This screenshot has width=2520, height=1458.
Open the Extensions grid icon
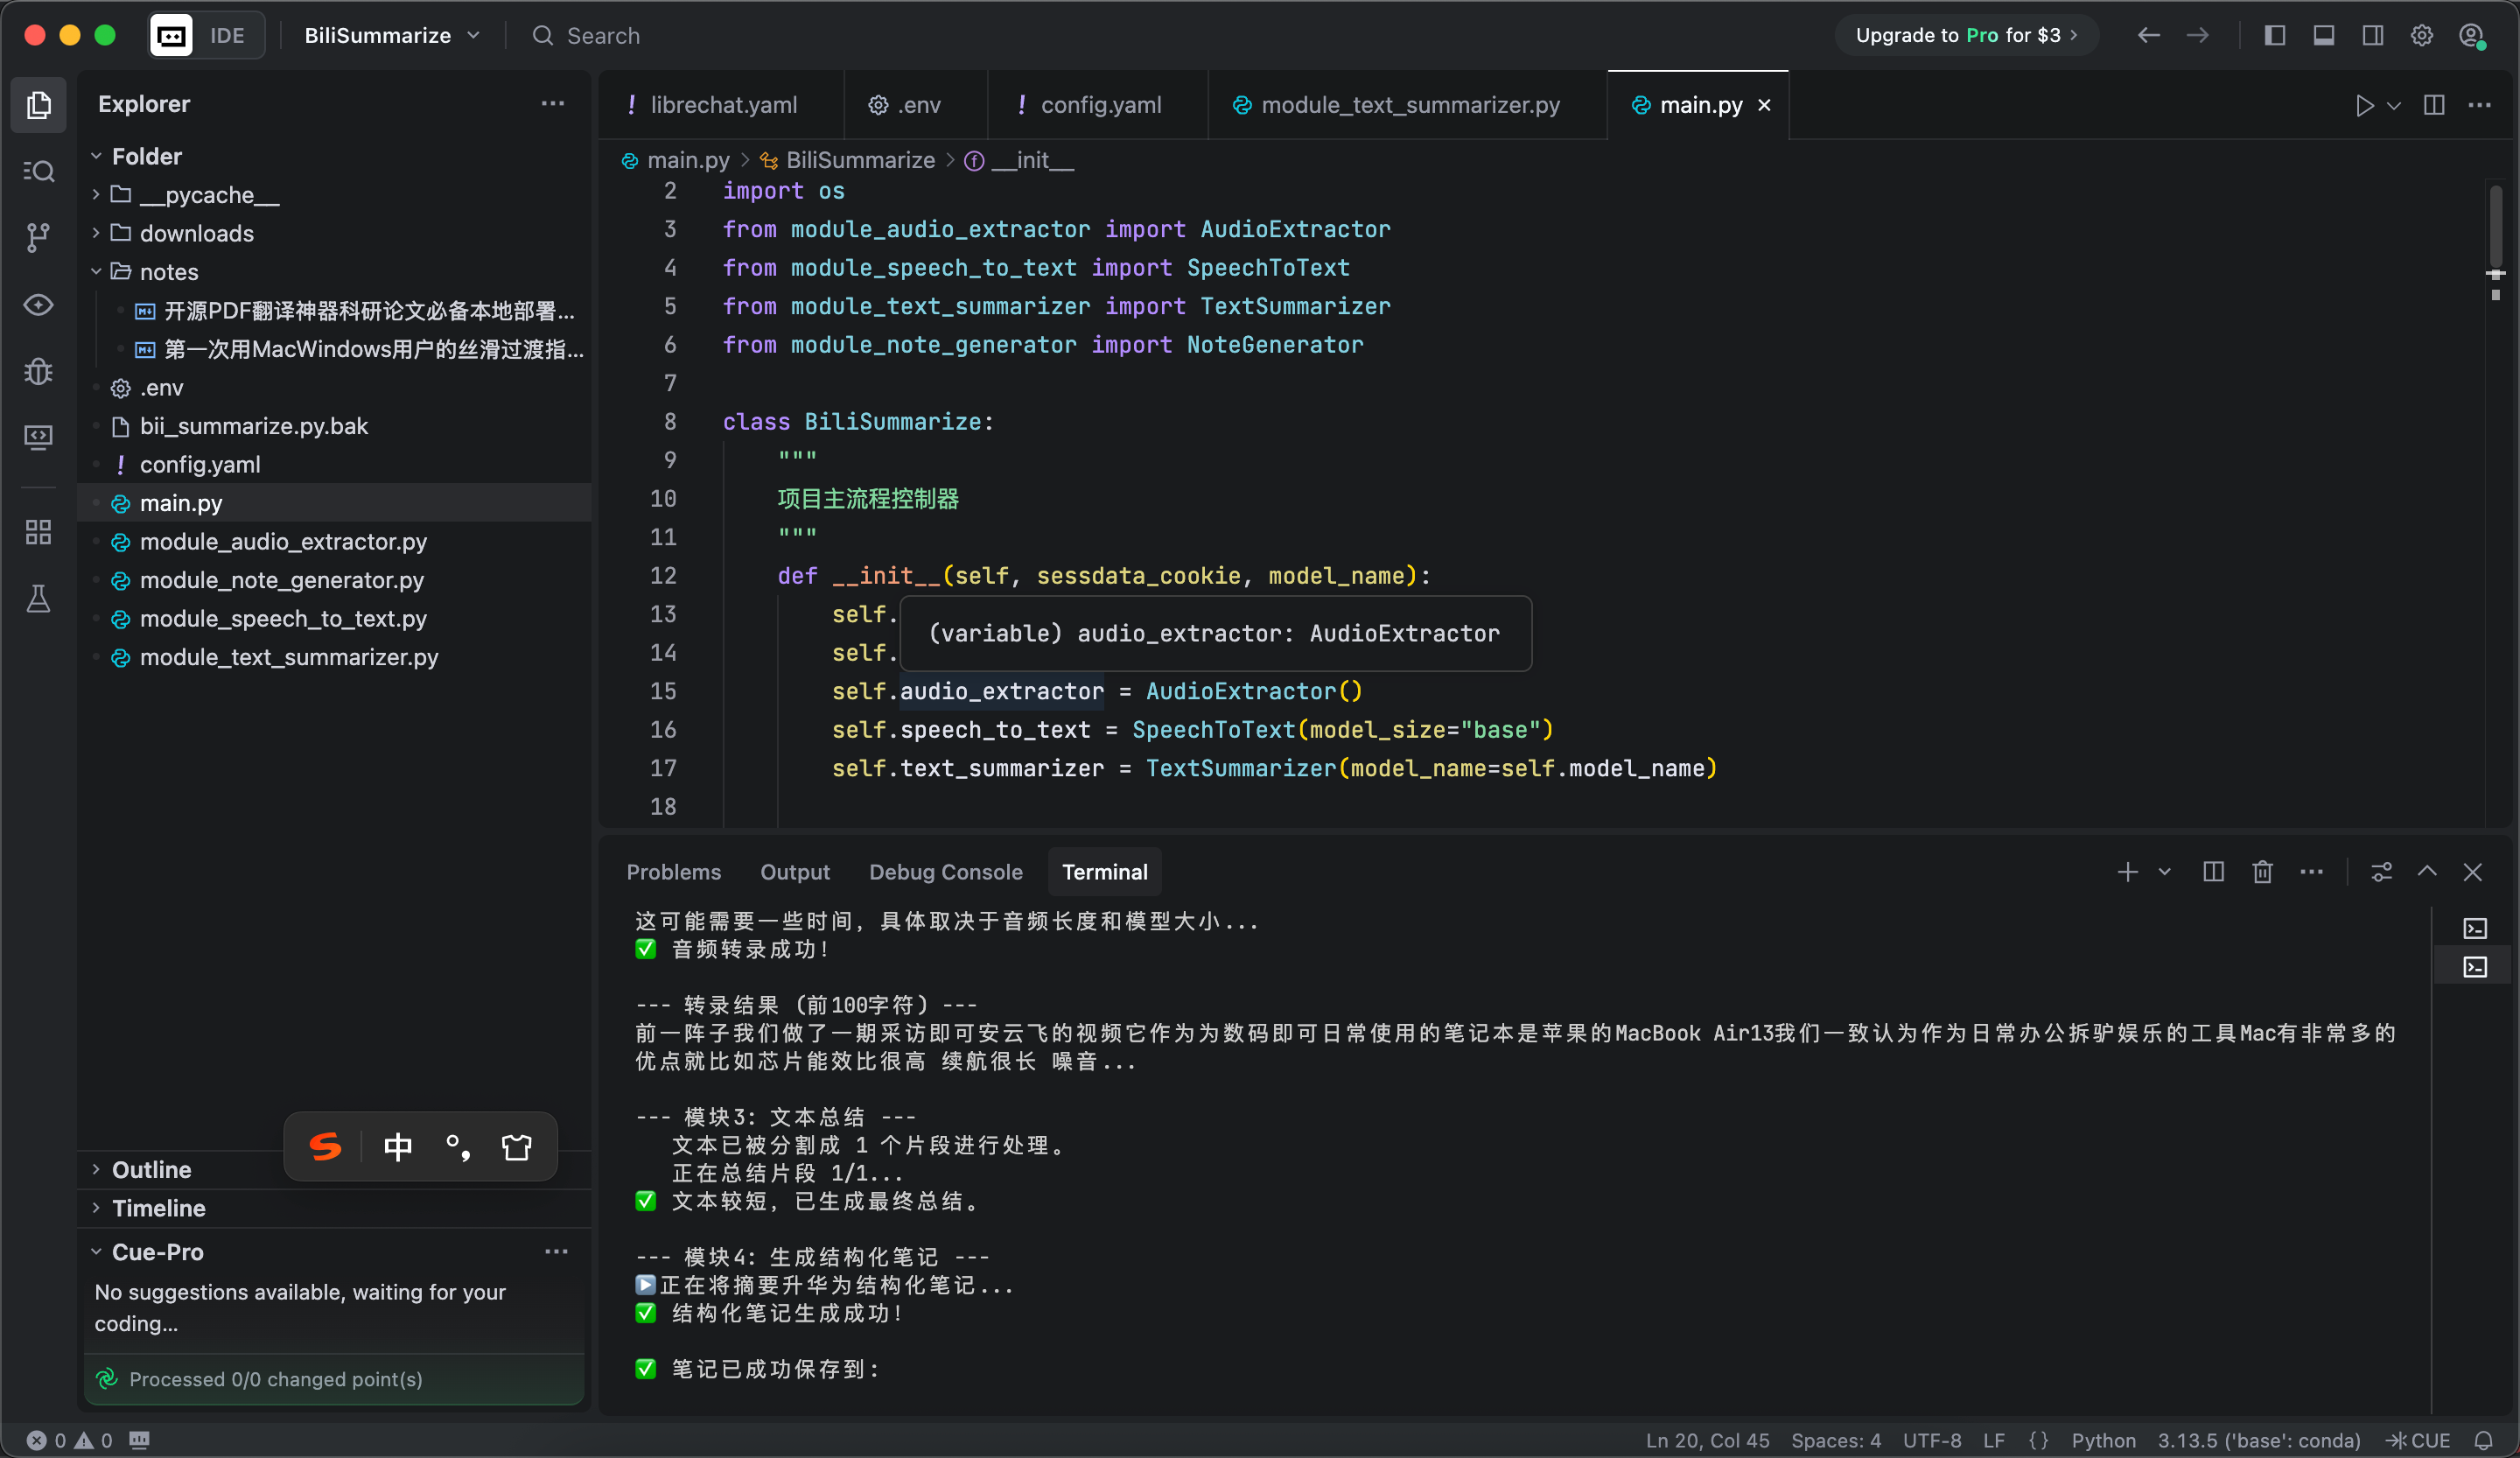coord(38,532)
